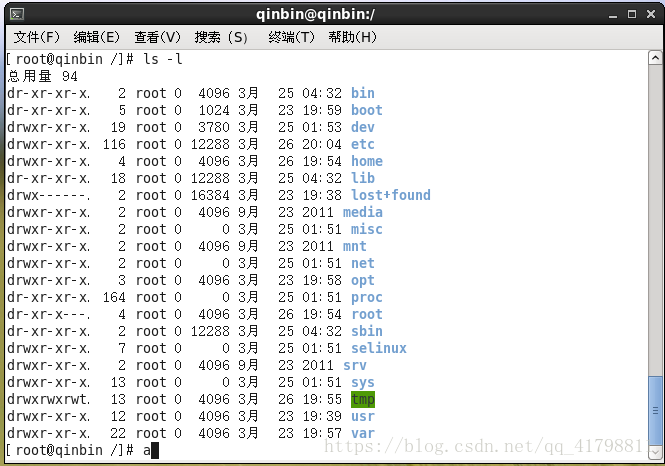Click the drwx------. permissions of lost+found
Image resolution: width=665 pixels, height=466 pixels.
[49, 195]
